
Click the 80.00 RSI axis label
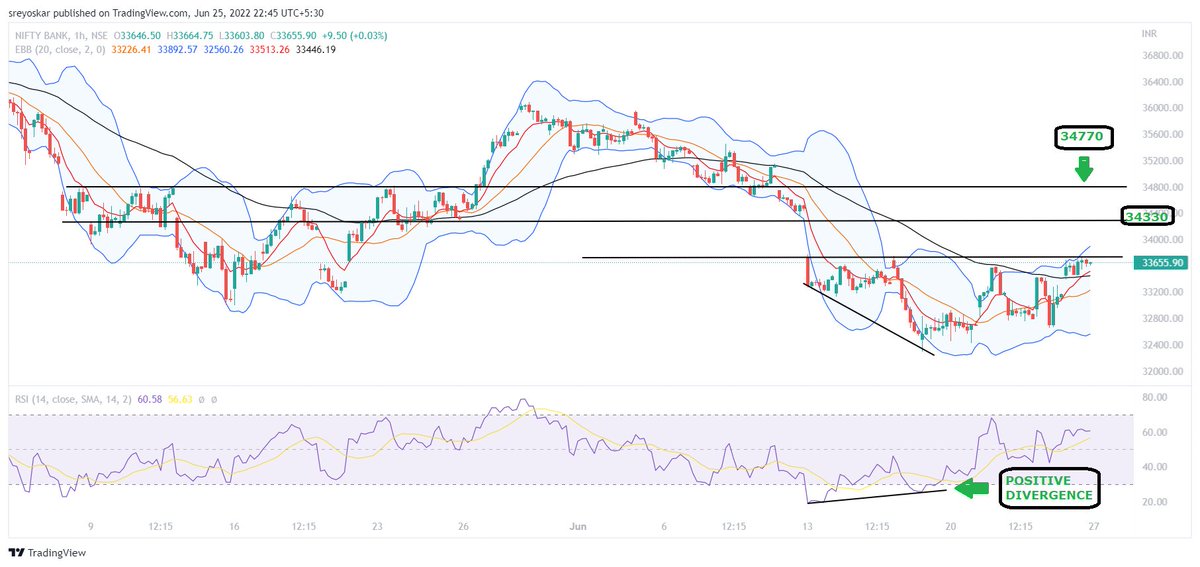[x=1156, y=397]
